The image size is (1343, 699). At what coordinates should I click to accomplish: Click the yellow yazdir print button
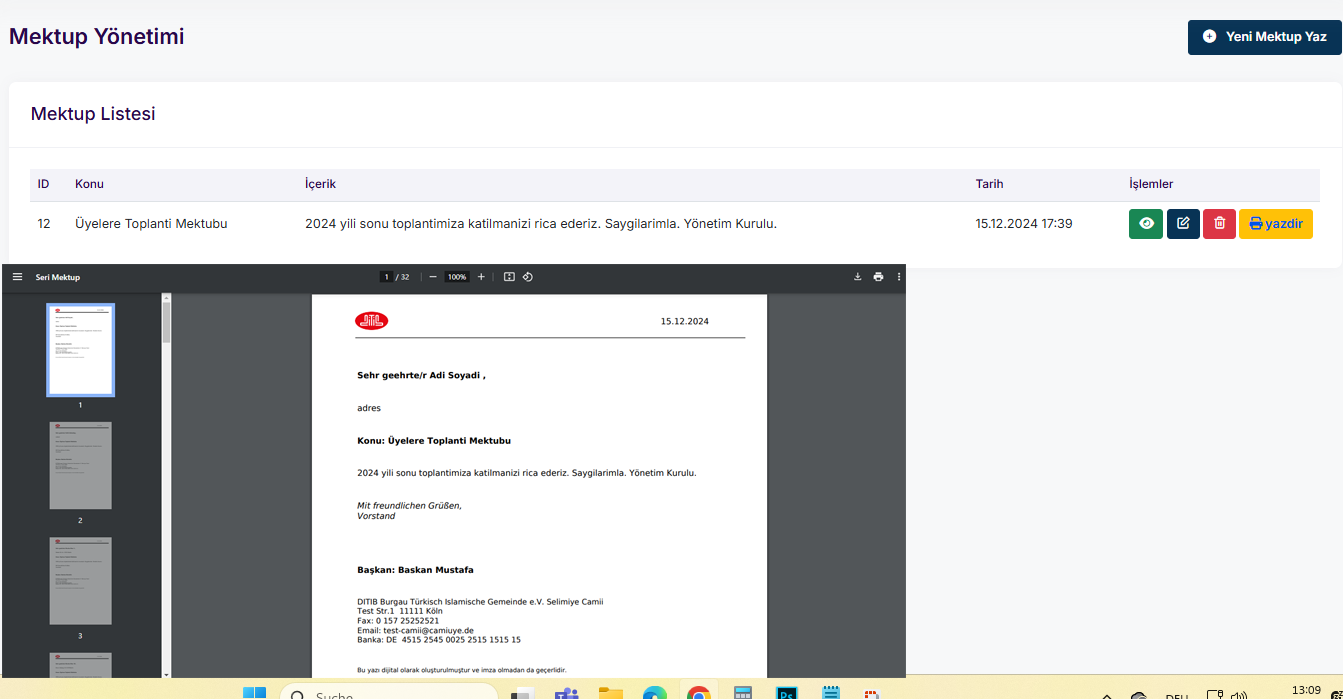pos(1275,224)
